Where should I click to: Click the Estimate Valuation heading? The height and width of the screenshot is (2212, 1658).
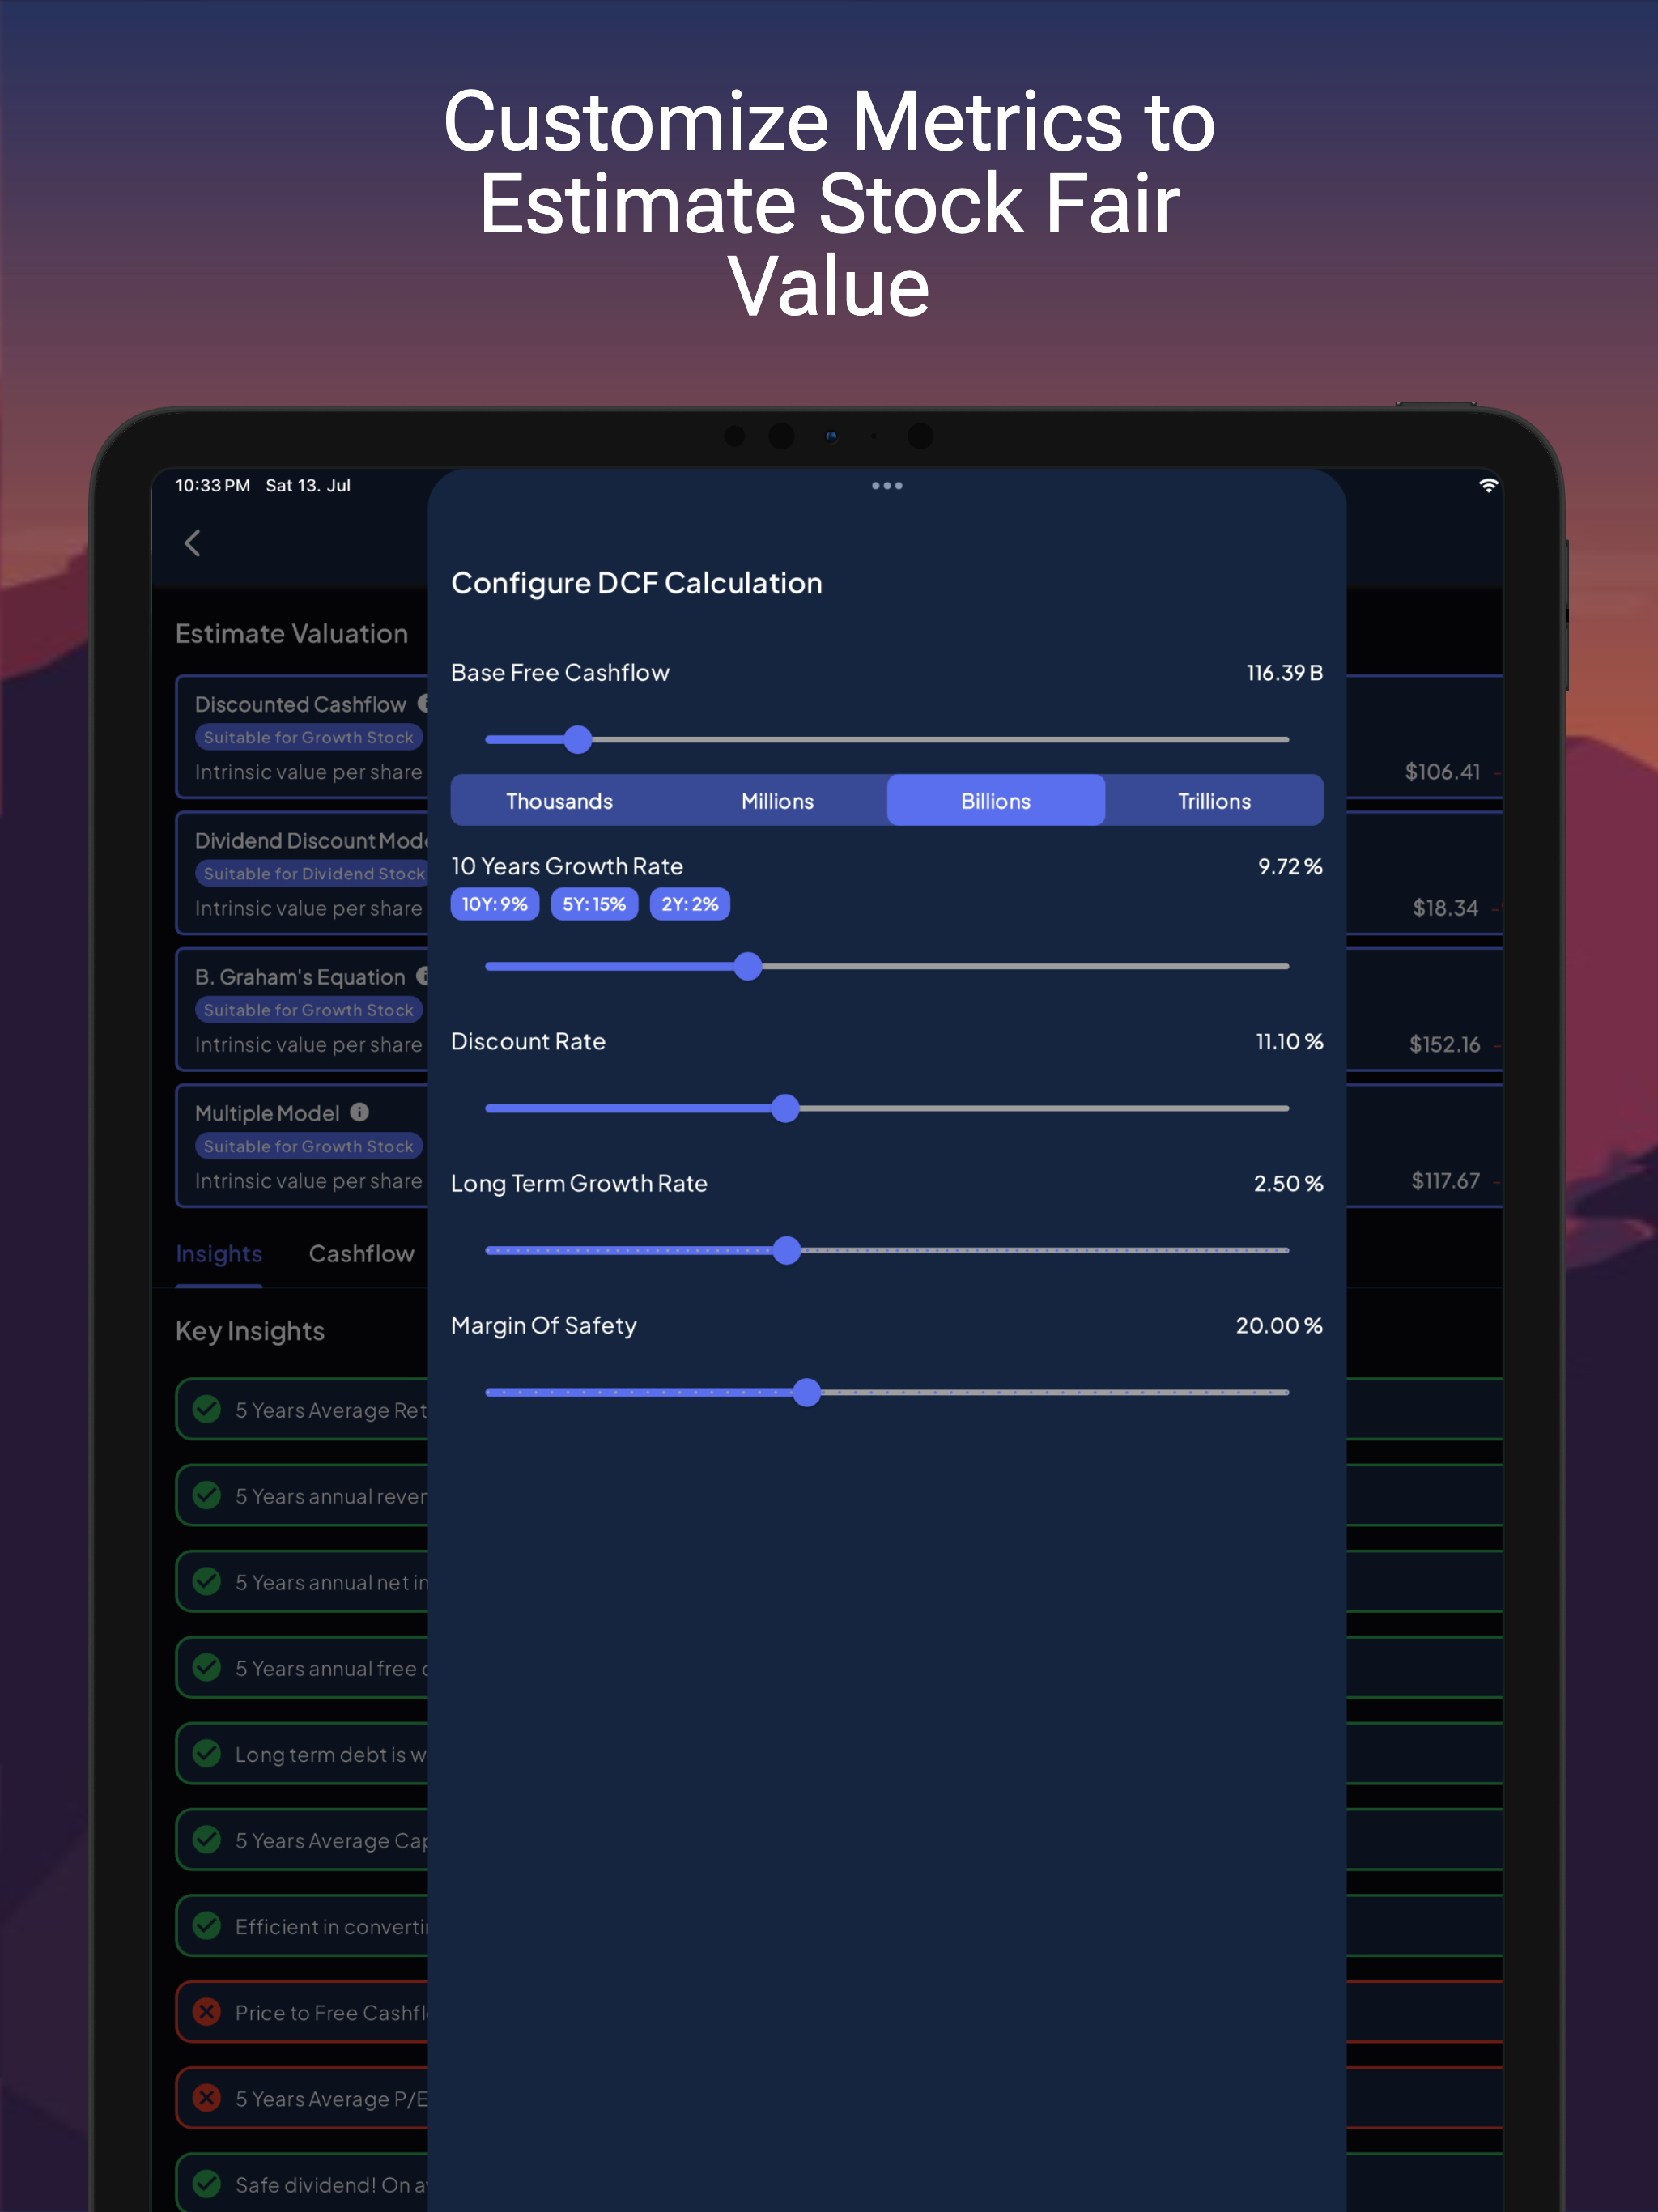click(292, 634)
